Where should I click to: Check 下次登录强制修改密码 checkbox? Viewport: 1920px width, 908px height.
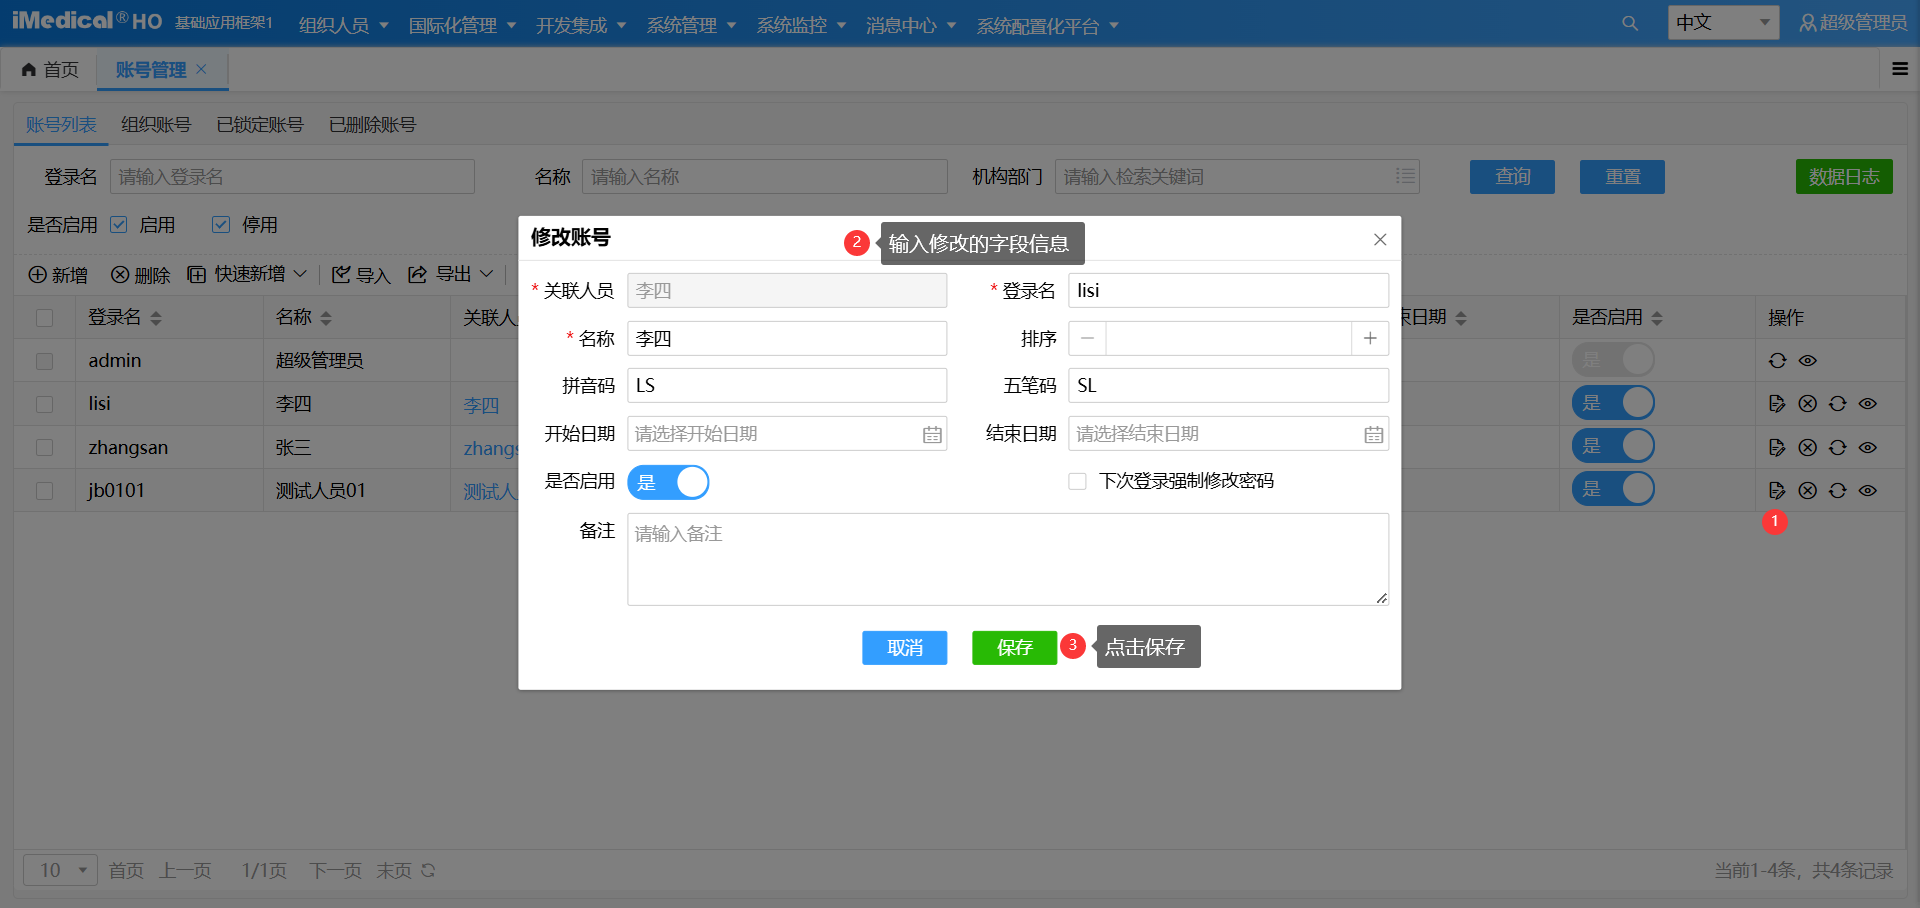click(x=1077, y=481)
